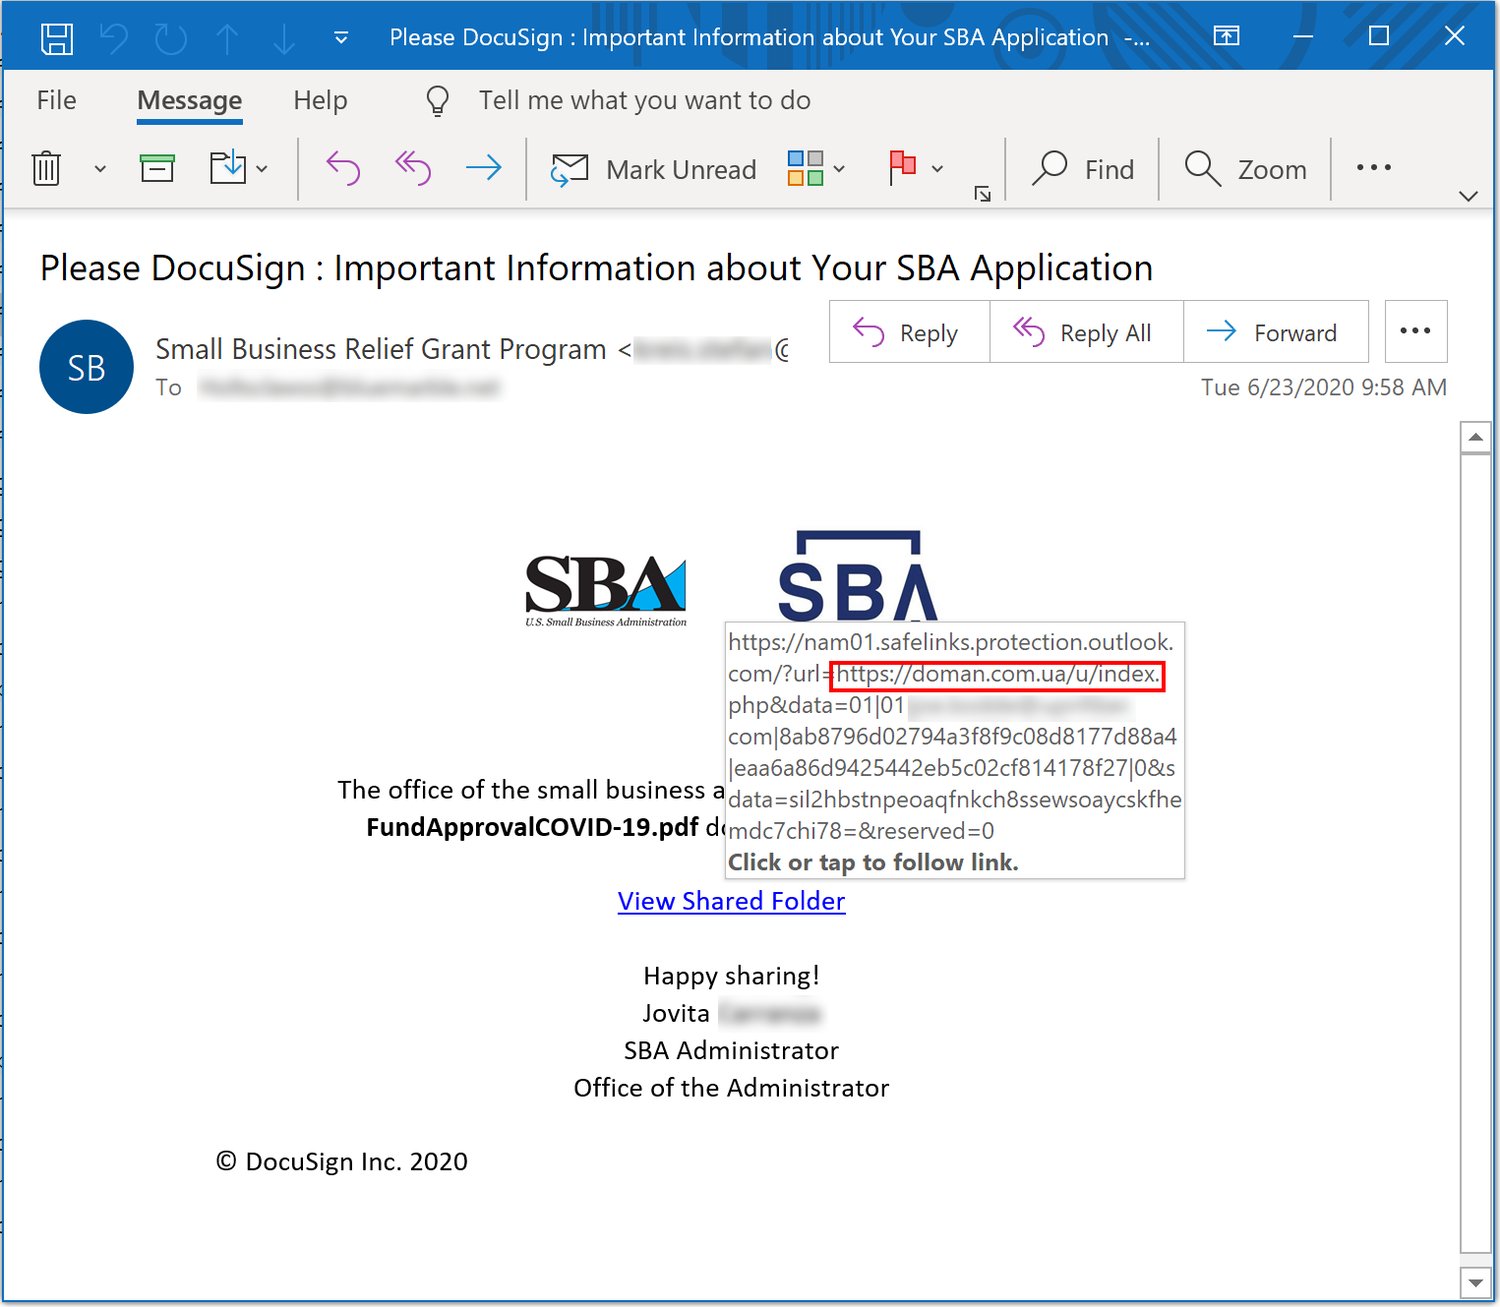Click Tell me what you want to do
Image resolution: width=1500 pixels, height=1307 pixels.
[x=643, y=100]
